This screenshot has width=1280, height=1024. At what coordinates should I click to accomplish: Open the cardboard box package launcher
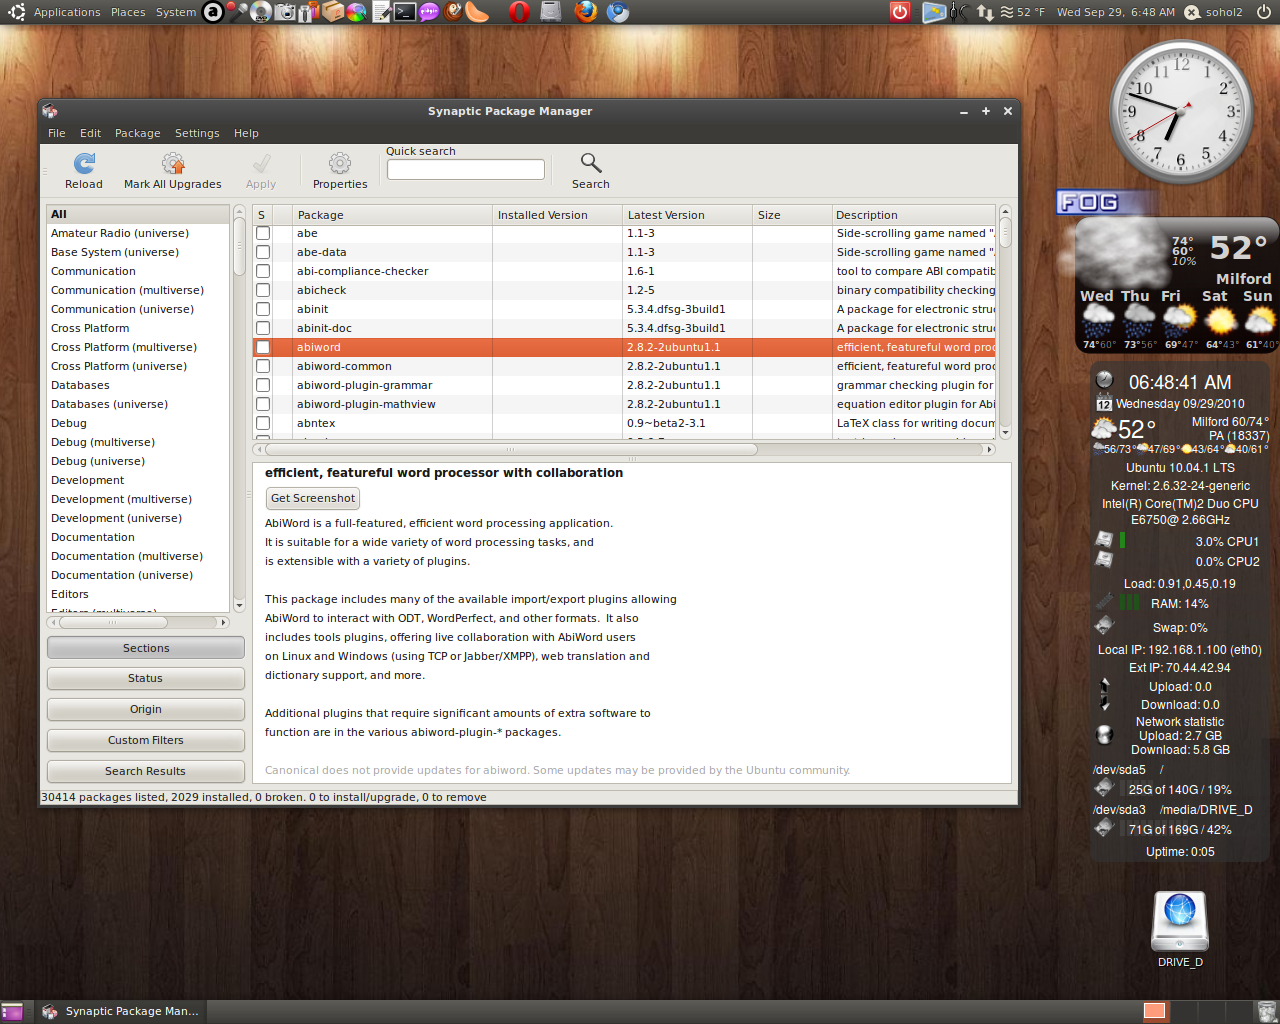[x=333, y=12]
